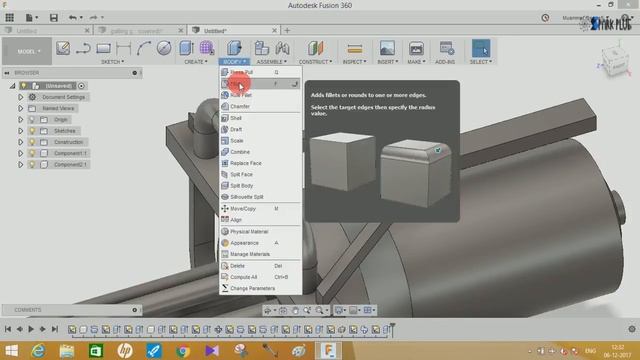Choose Change Parameters menu entry
This screenshot has height=360, width=640.
[260, 288]
